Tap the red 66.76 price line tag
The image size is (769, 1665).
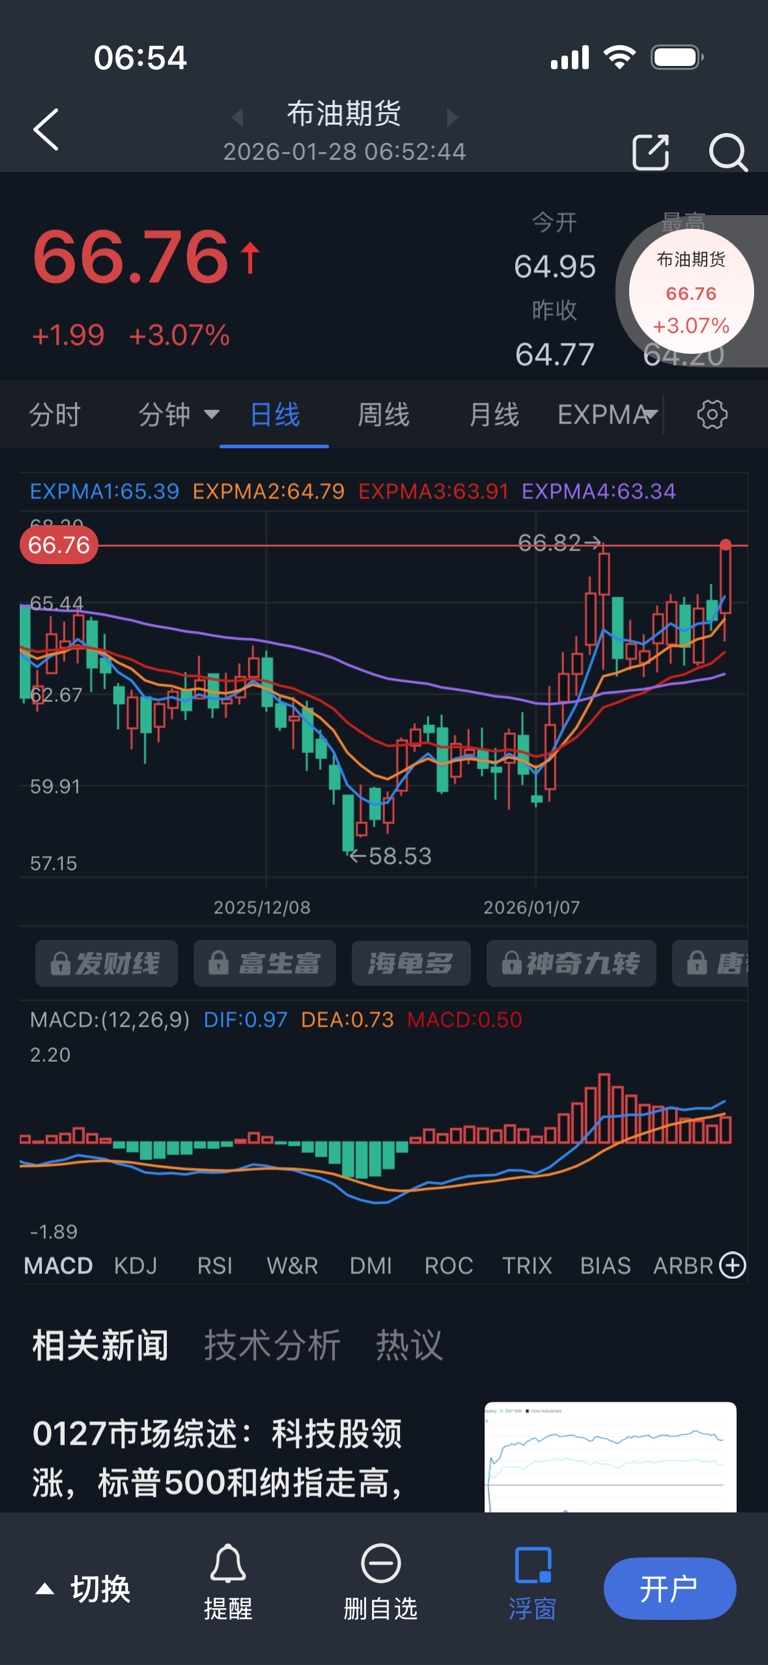click(59, 545)
